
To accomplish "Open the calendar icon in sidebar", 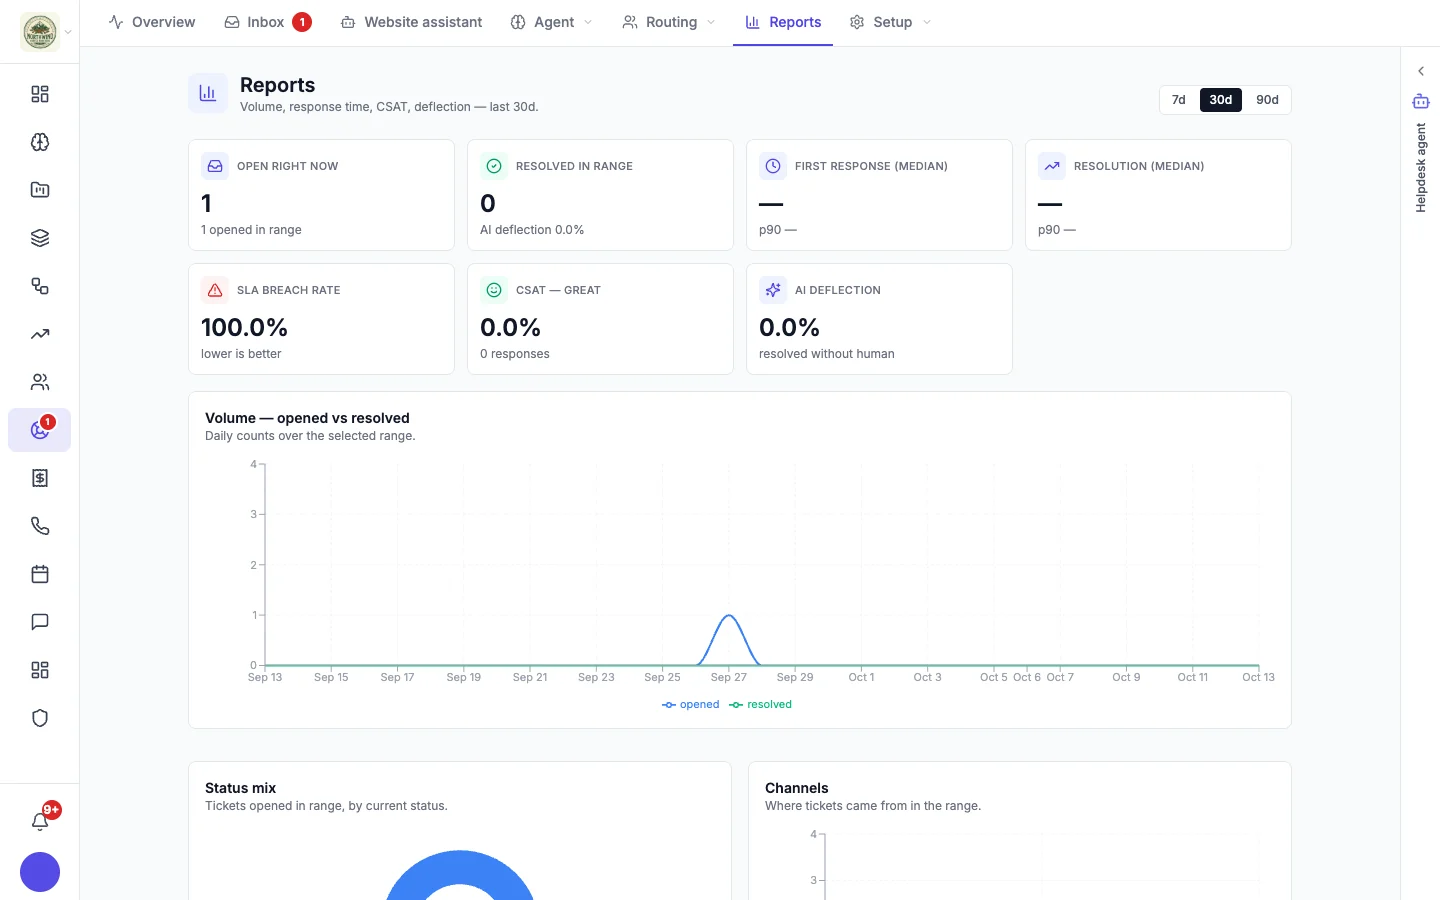I will [x=40, y=574].
